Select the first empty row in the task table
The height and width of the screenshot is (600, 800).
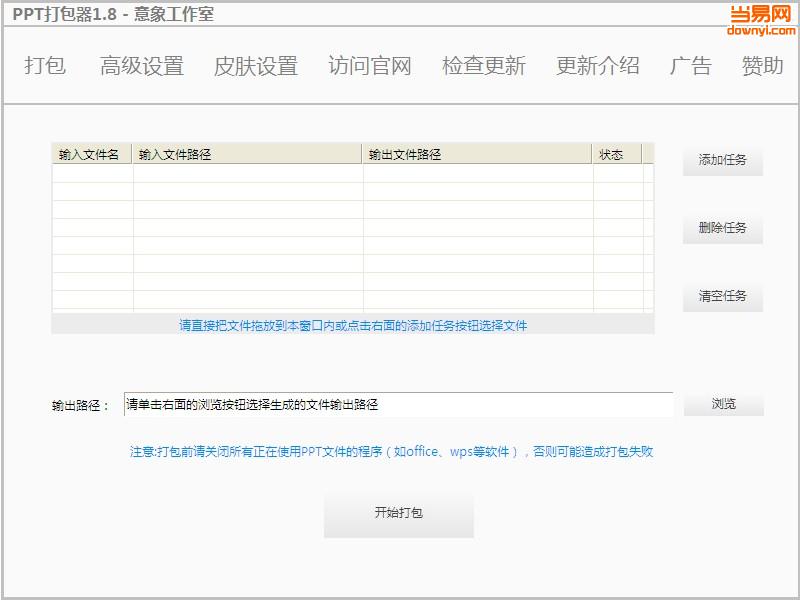pyautogui.click(x=352, y=175)
